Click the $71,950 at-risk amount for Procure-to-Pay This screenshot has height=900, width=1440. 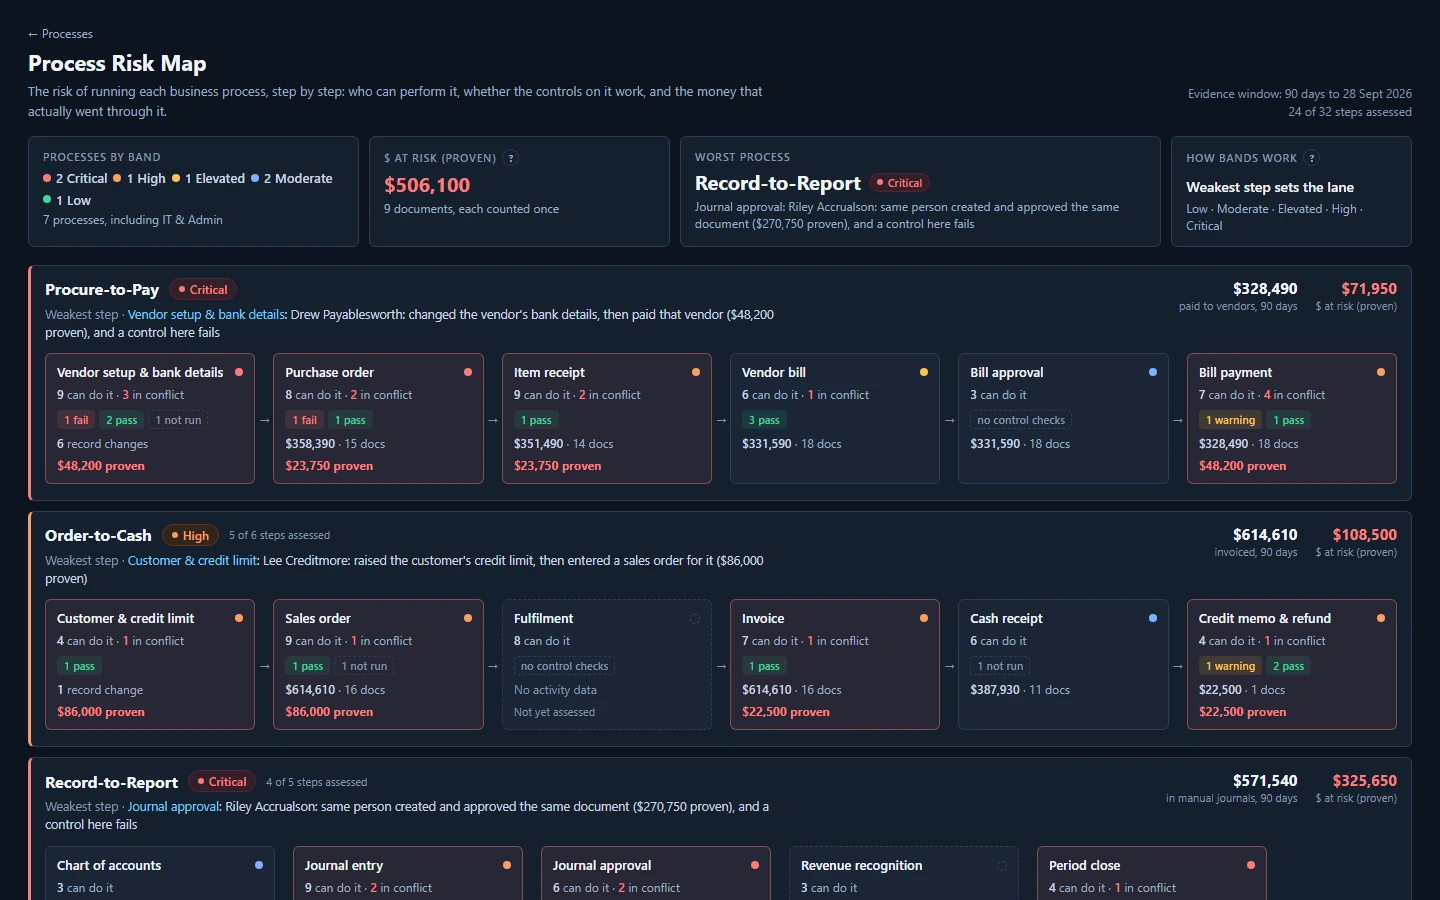pyautogui.click(x=1369, y=289)
